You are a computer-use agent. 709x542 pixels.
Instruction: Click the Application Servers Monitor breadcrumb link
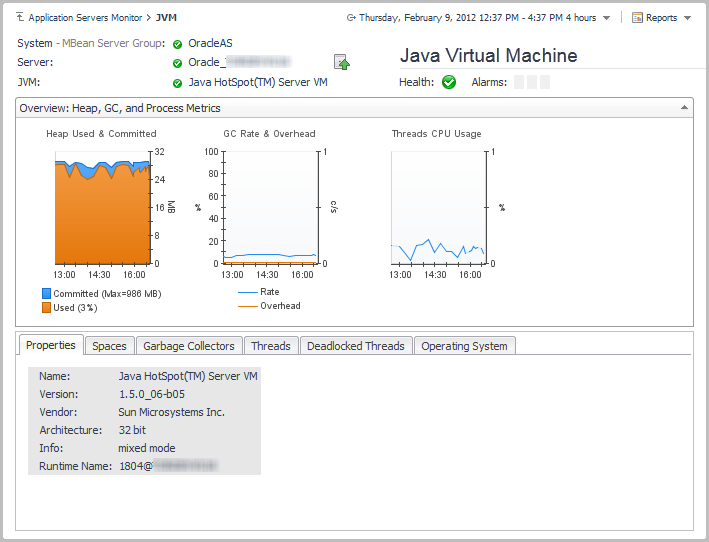point(85,18)
